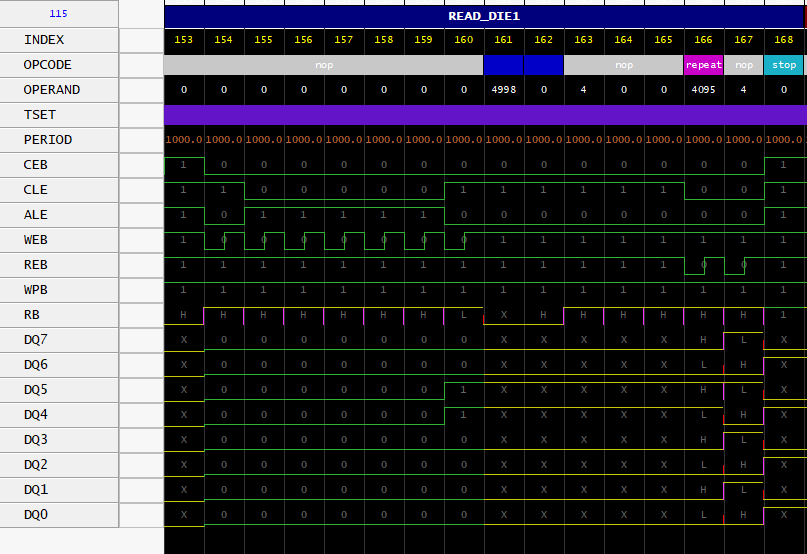This screenshot has height=554, width=807.
Task: Click the blue opcode cell at index 161
Action: (x=503, y=65)
